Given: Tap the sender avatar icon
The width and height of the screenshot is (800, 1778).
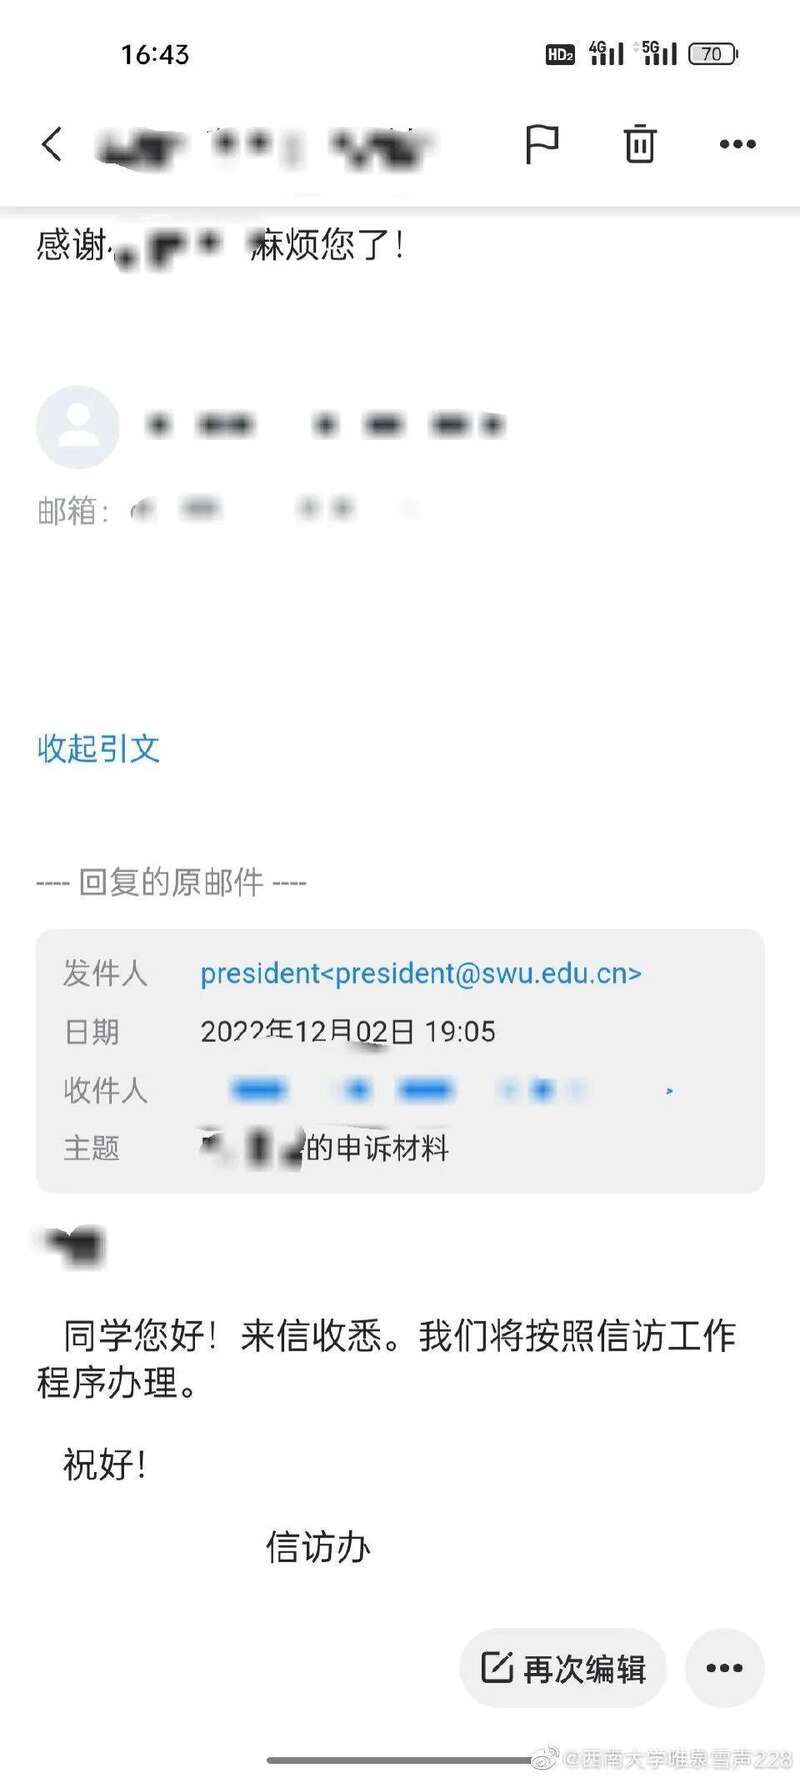Looking at the screenshot, I should click(78, 427).
